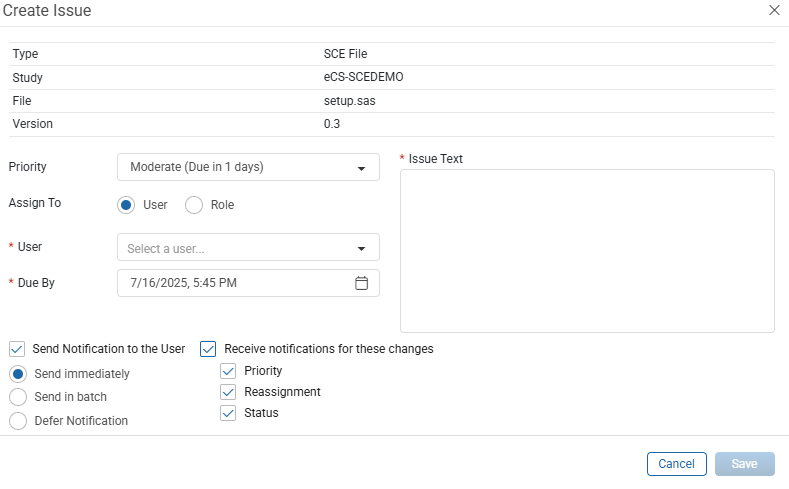Screen dimensions: 789x489
Task: Click the Save button
Action: pos(745,464)
